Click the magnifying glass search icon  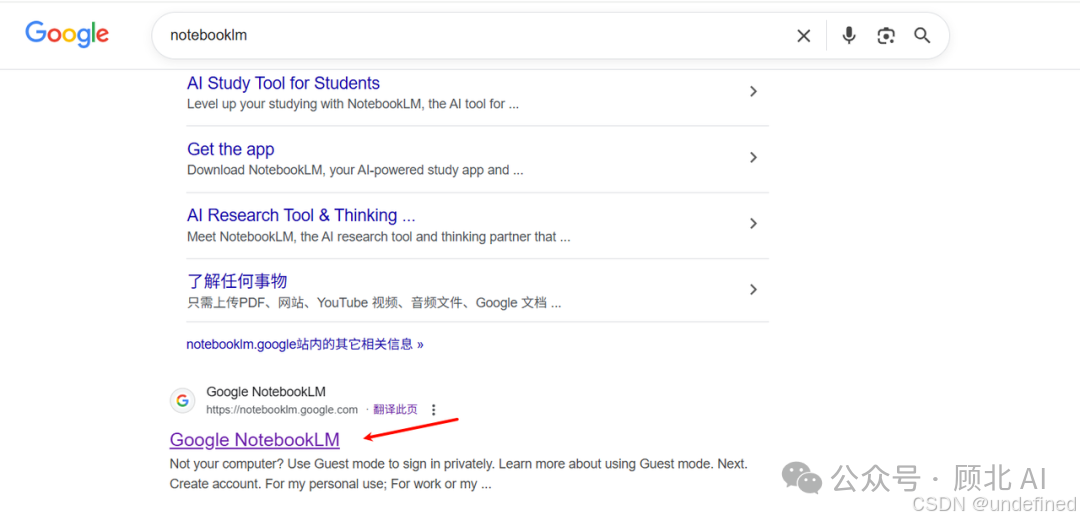click(x=922, y=36)
